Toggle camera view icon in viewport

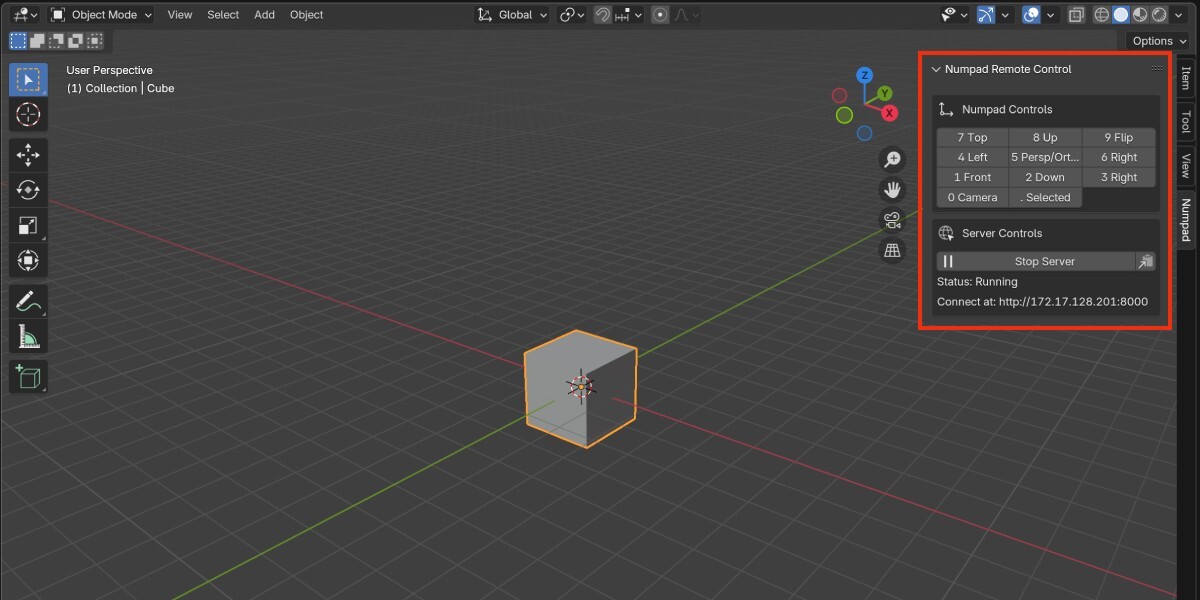[891, 220]
